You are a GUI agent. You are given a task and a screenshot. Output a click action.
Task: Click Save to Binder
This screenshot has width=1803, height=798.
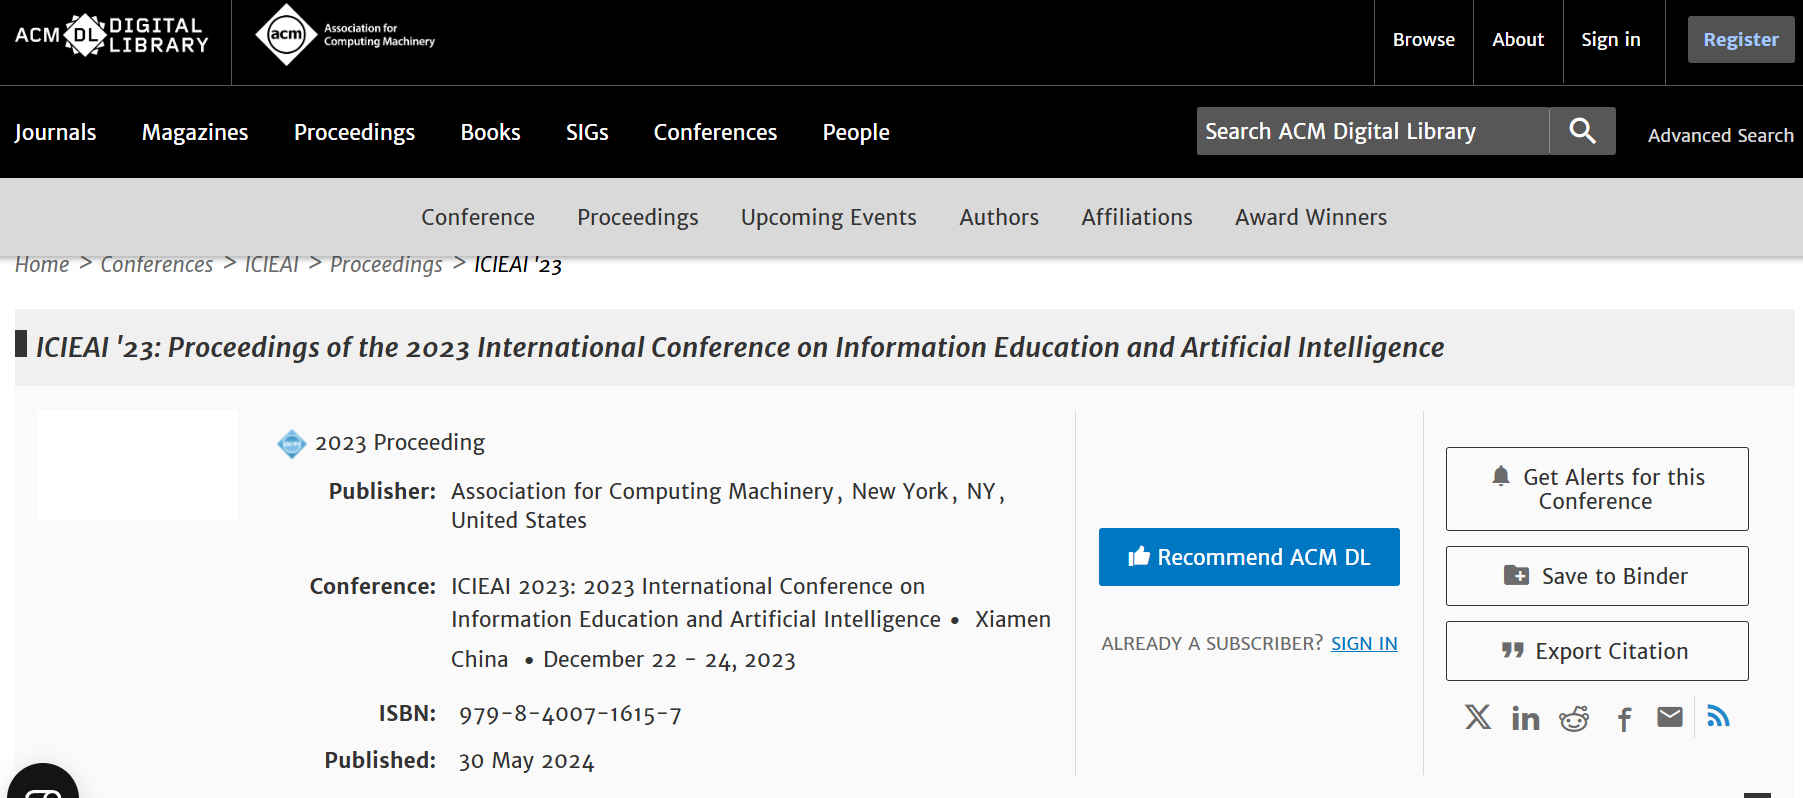click(x=1597, y=576)
